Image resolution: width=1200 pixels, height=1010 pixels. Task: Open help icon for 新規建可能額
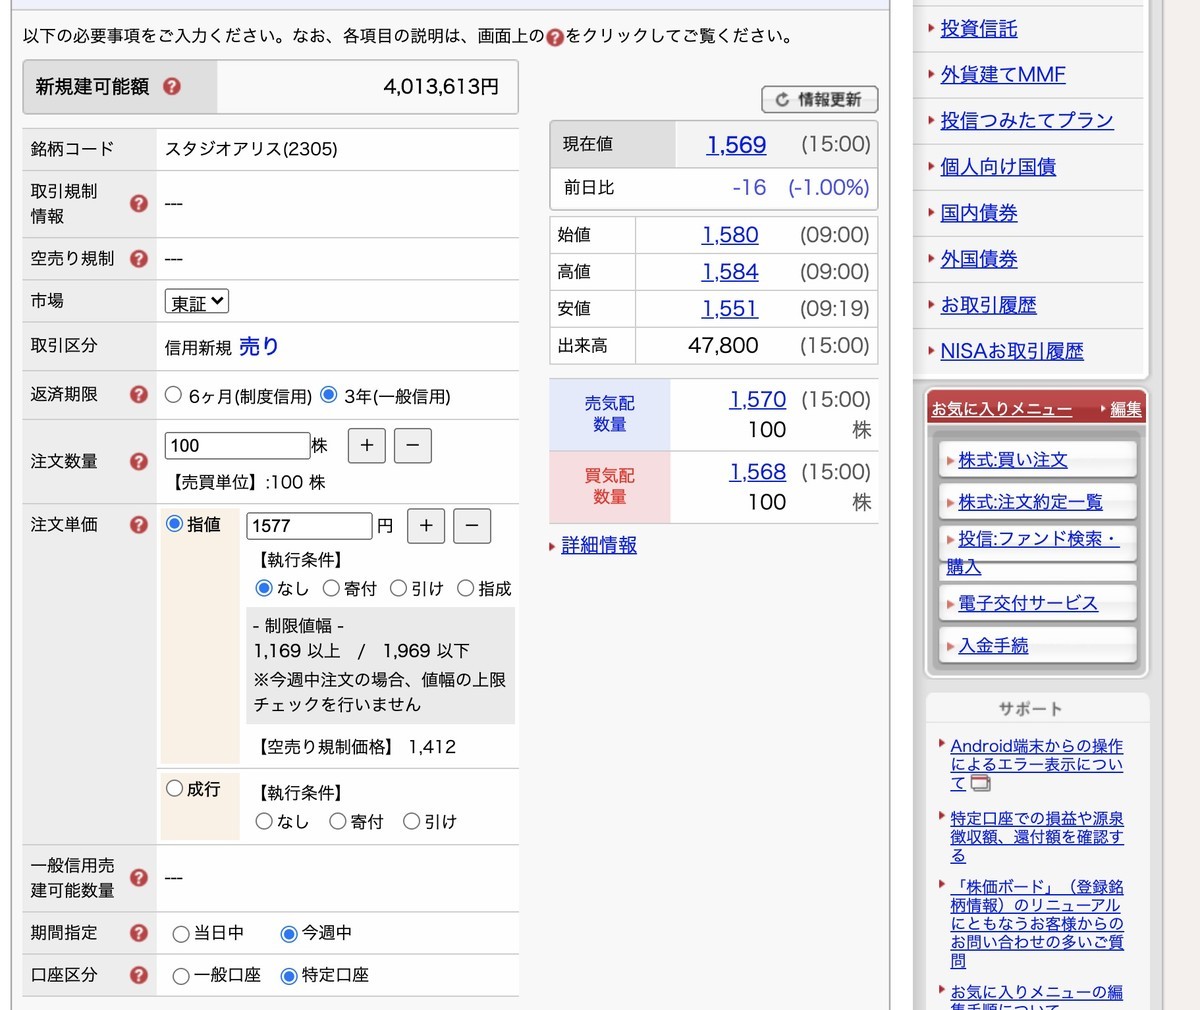pos(172,87)
